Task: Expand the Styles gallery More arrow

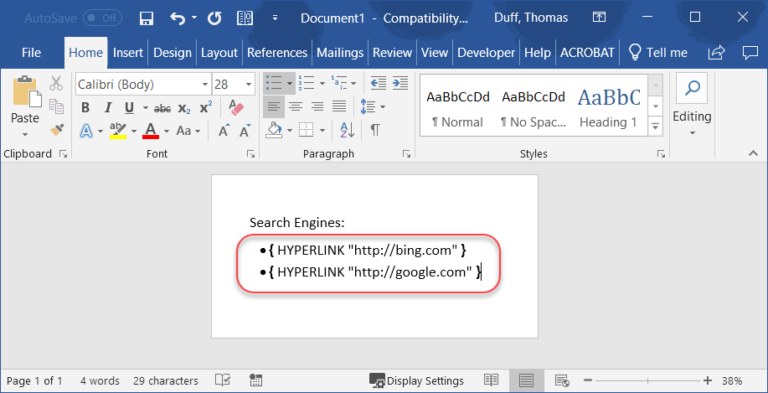Action: tap(655, 127)
